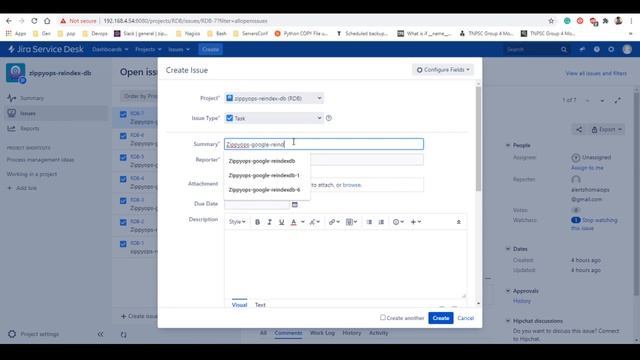
Task: Open Issues in the project sidebar
Action: pyautogui.click(x=56, y=113)
